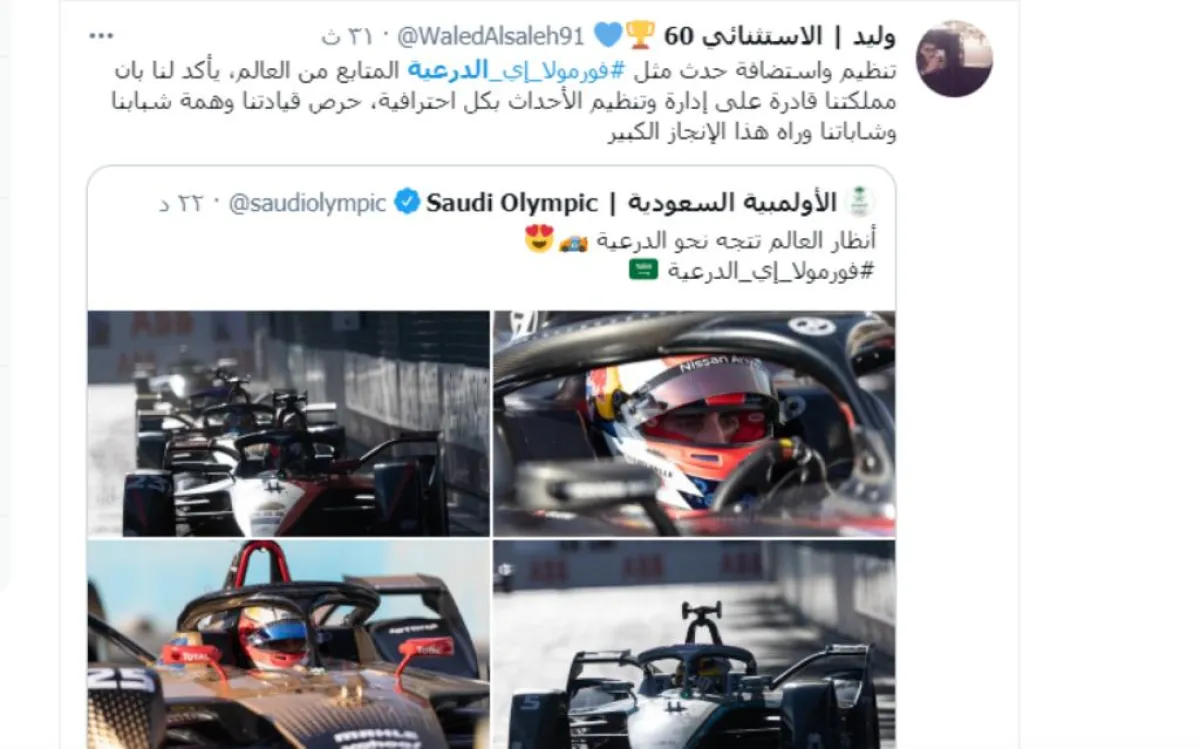This screenshot has height=749, width=1200.
Task: Open Waled's round profile avatar
Action: [954, 58]
